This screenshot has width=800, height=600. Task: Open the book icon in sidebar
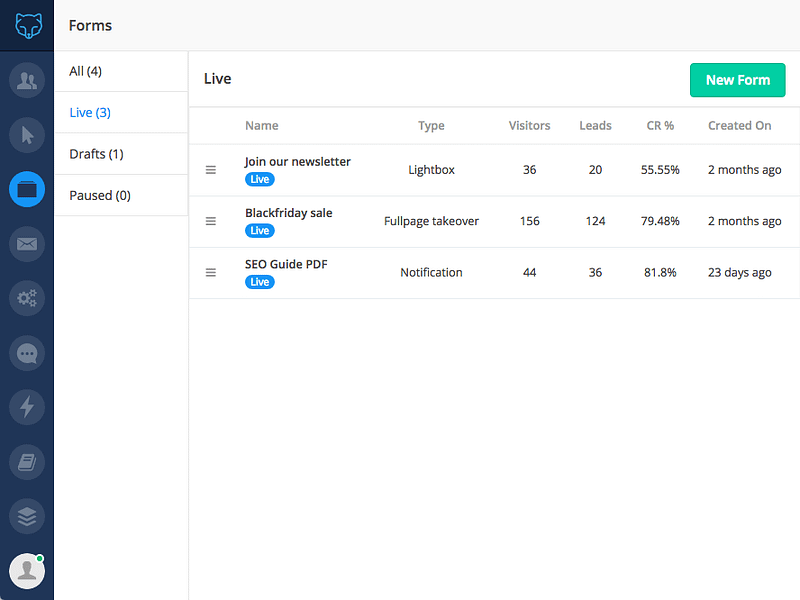coord(27,462)
